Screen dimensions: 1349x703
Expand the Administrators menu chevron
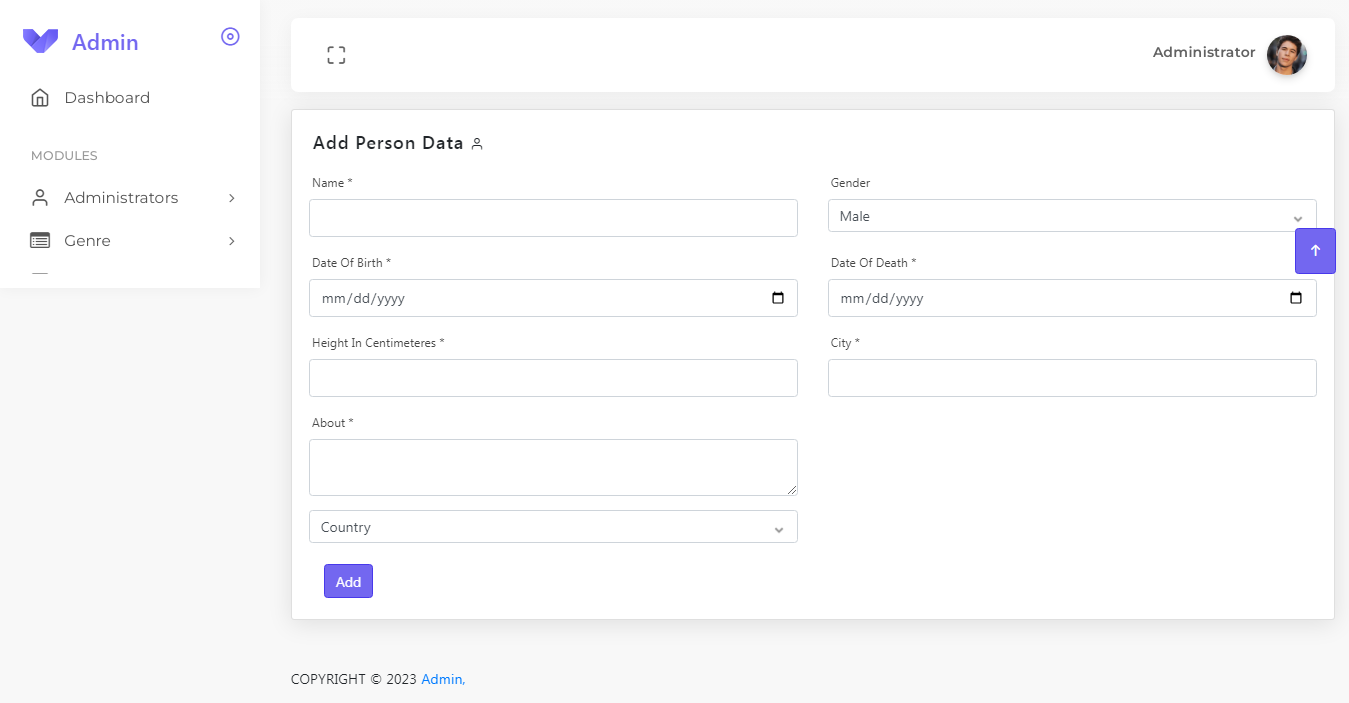(x=231, y=197)
